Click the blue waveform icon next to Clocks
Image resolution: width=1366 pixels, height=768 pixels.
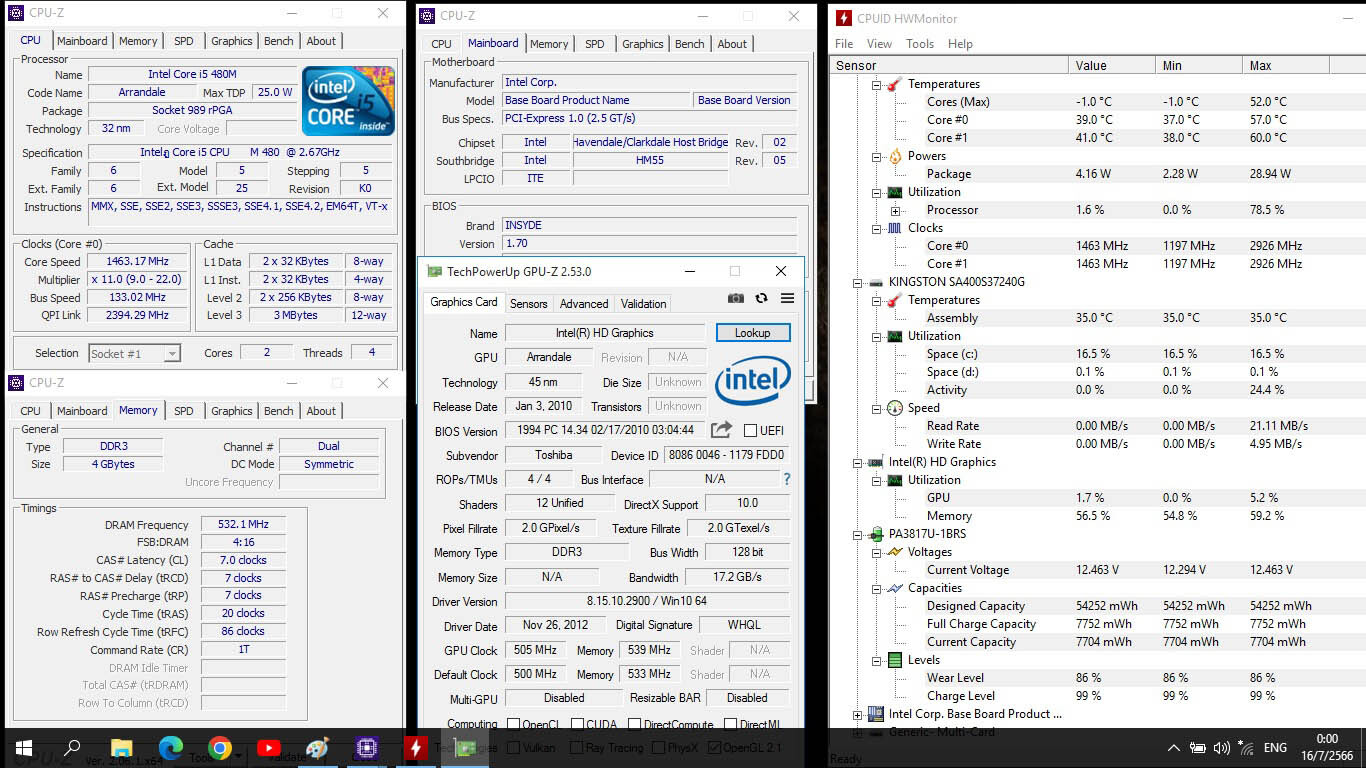point(895,228)
